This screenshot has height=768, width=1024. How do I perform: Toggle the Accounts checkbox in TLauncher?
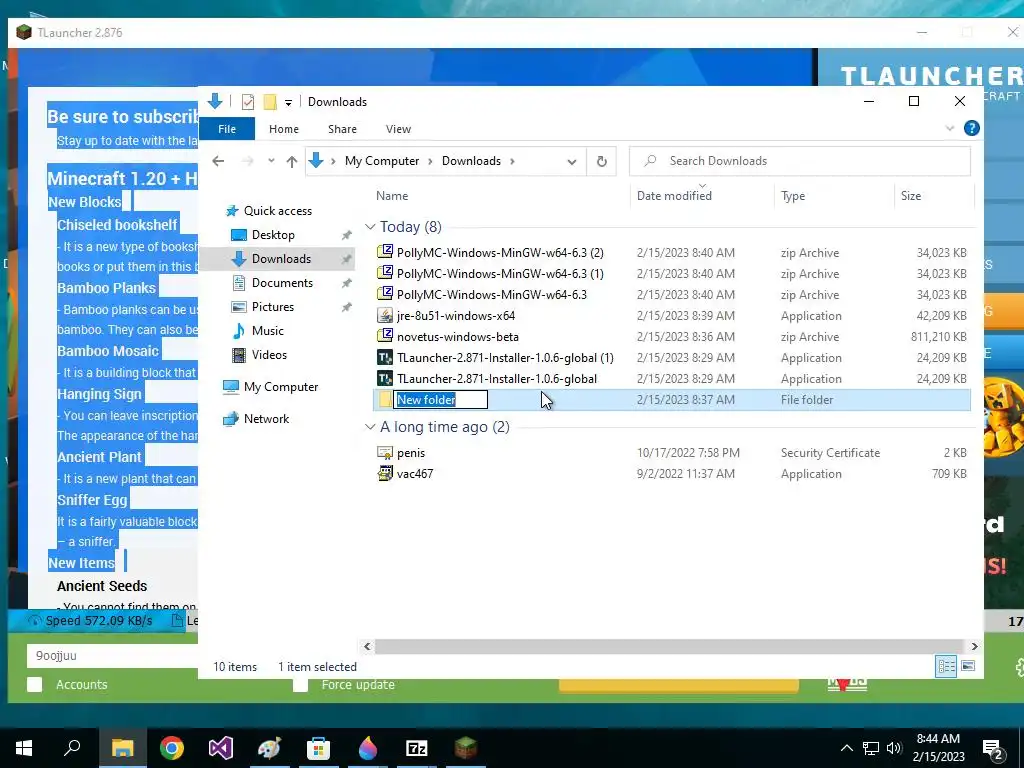(35, 684)
